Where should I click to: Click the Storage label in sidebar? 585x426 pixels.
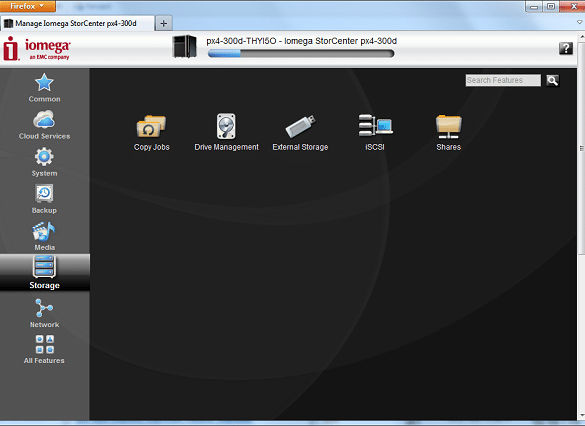[x=44, y=285]
